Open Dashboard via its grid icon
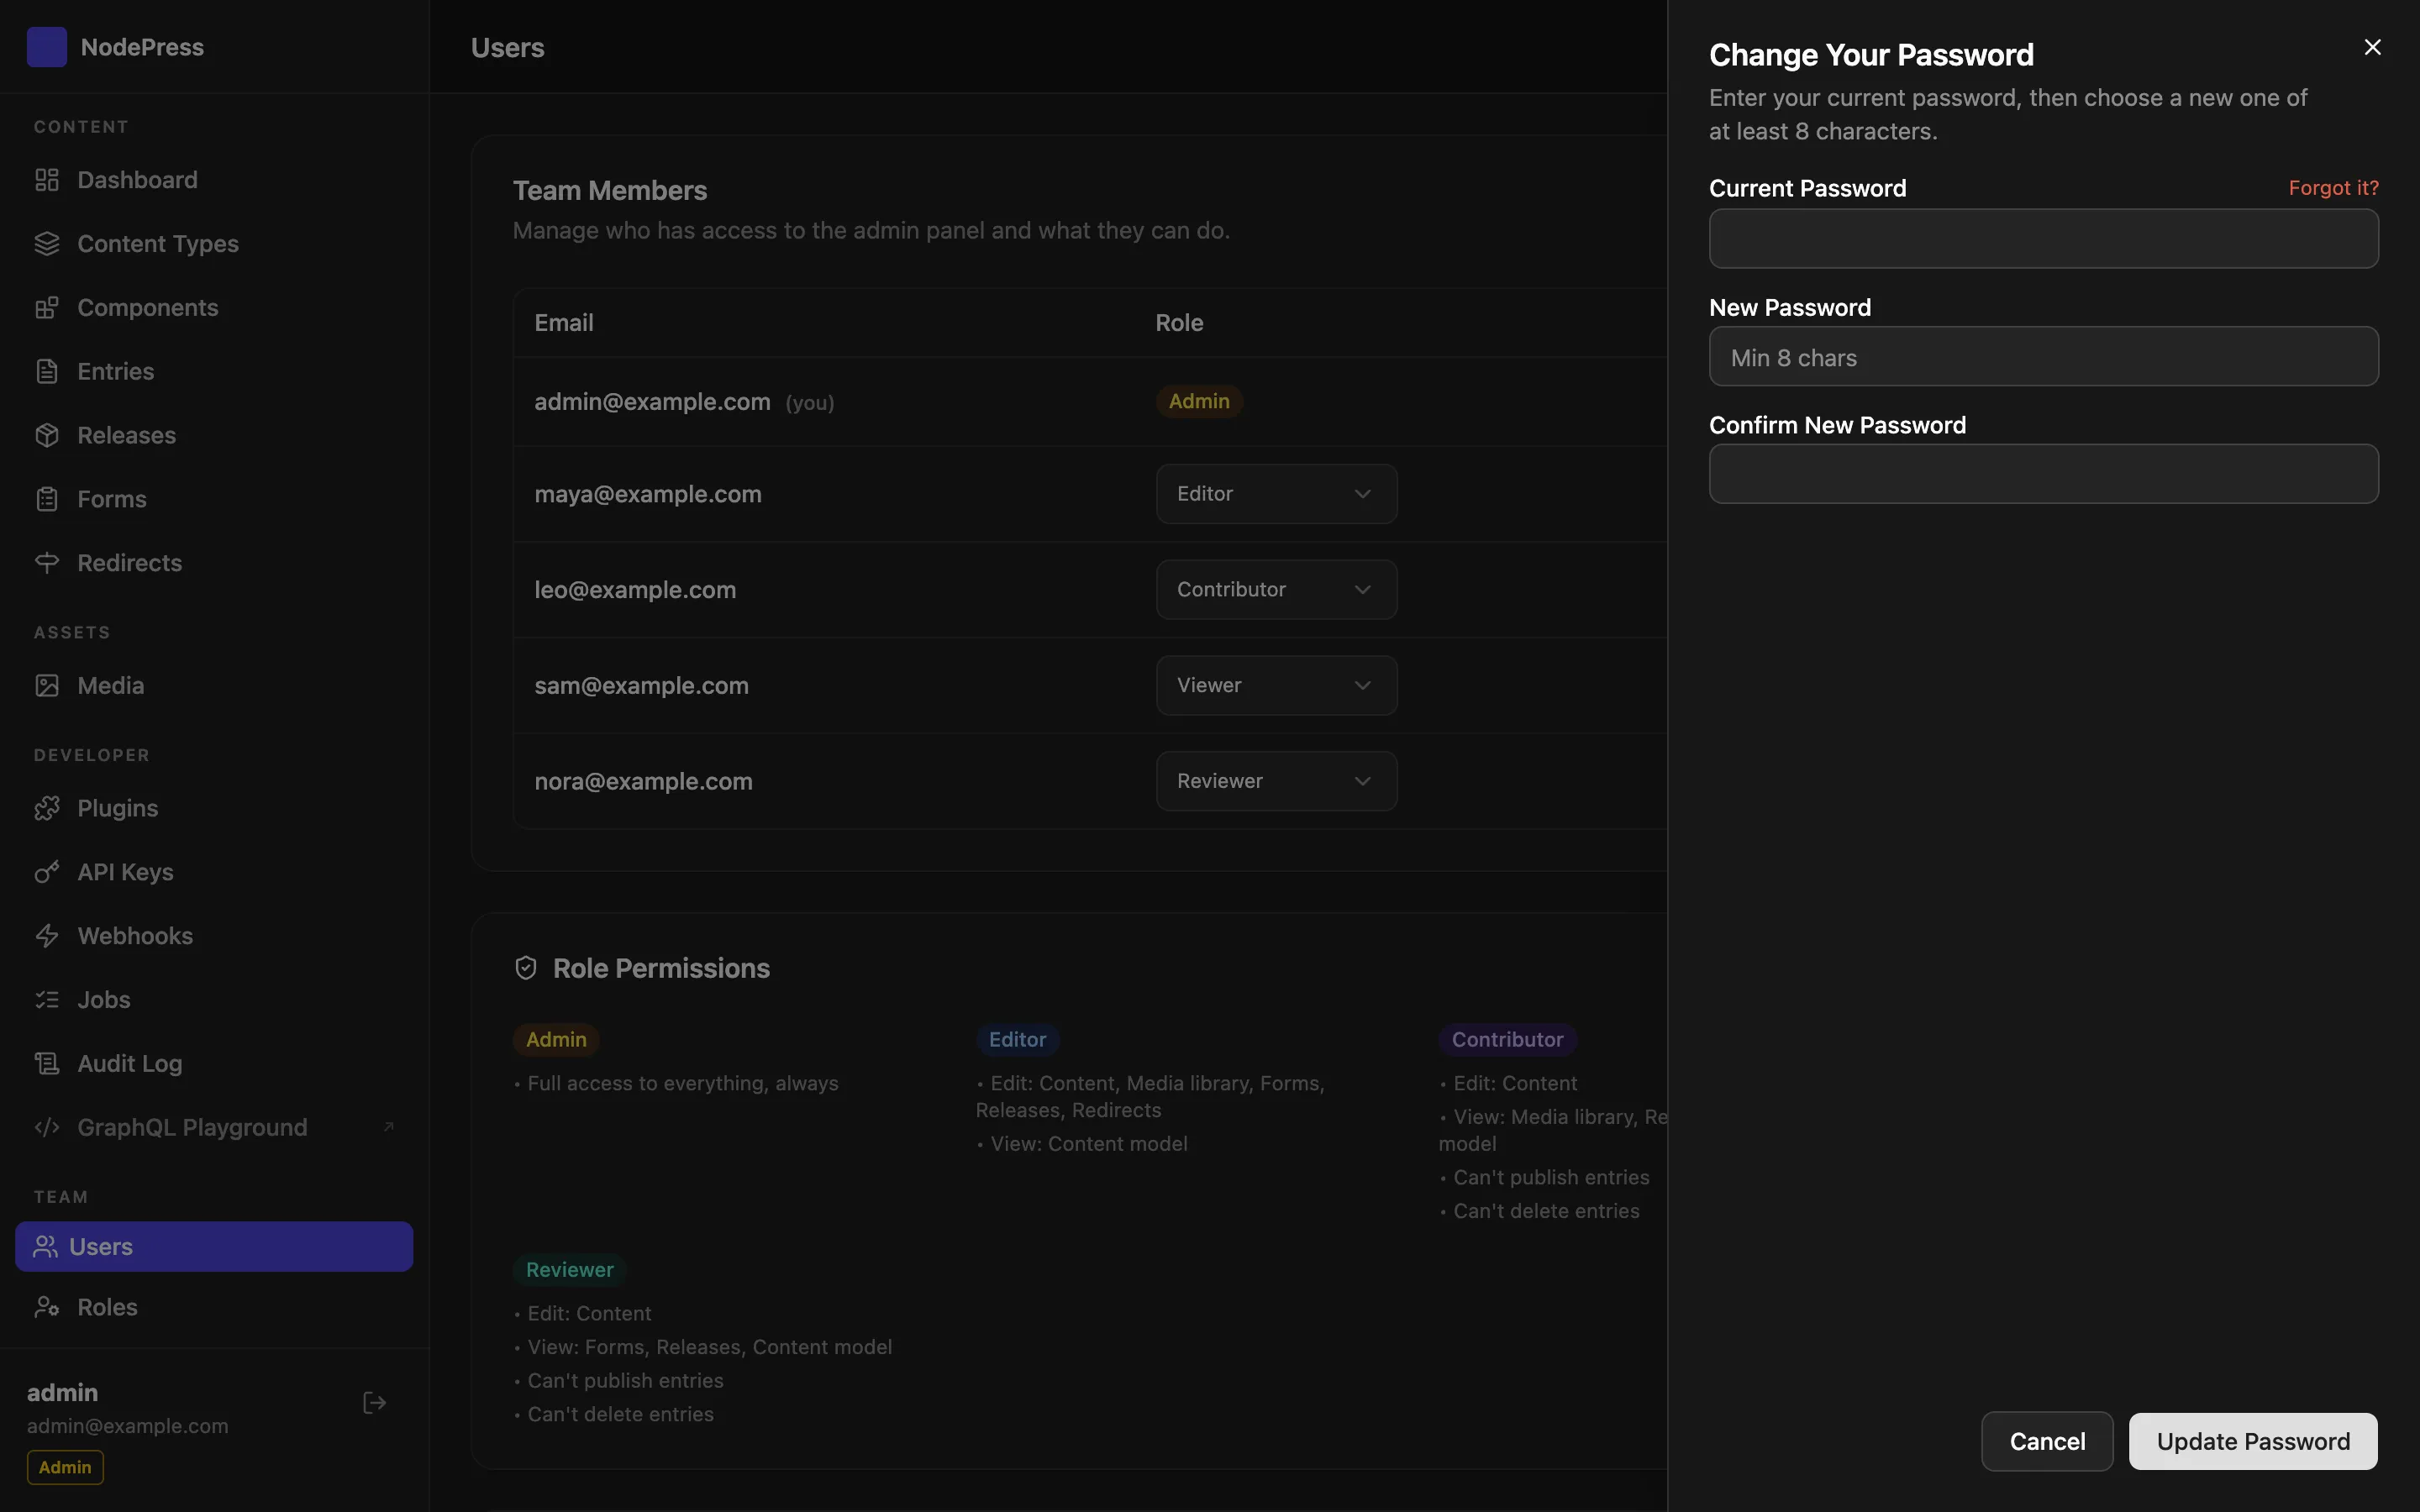2420x1512 pixels. tap(47, 180)
